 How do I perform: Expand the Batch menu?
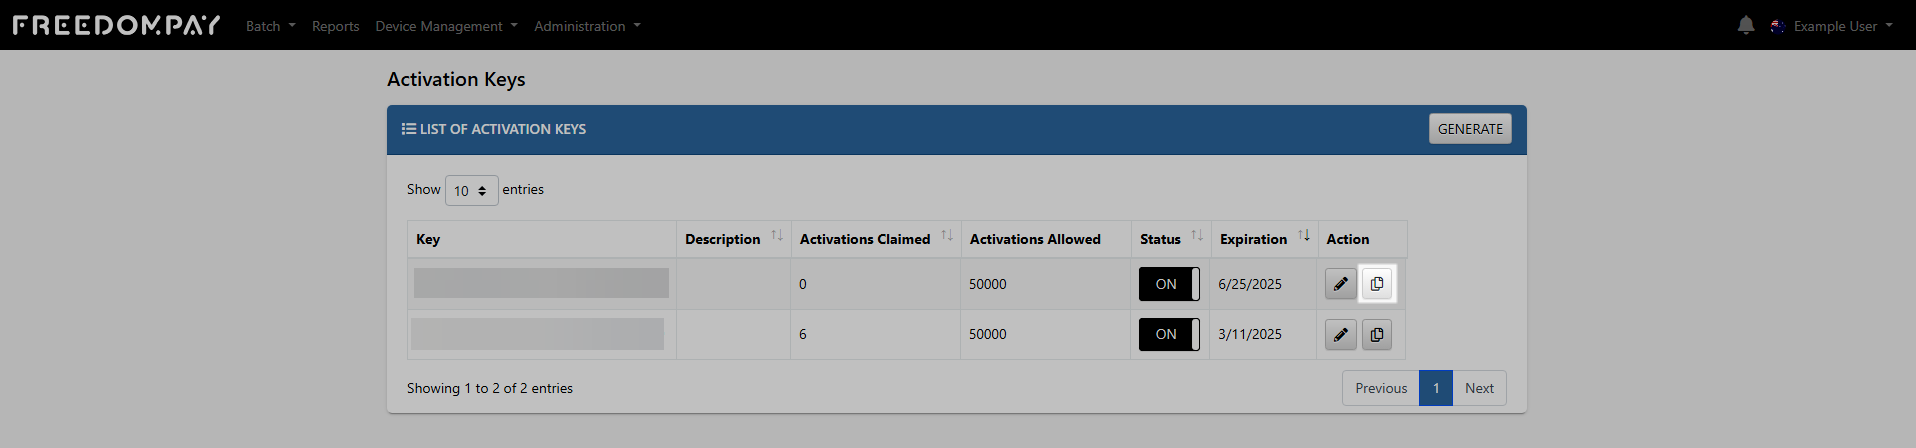(270, 26)
